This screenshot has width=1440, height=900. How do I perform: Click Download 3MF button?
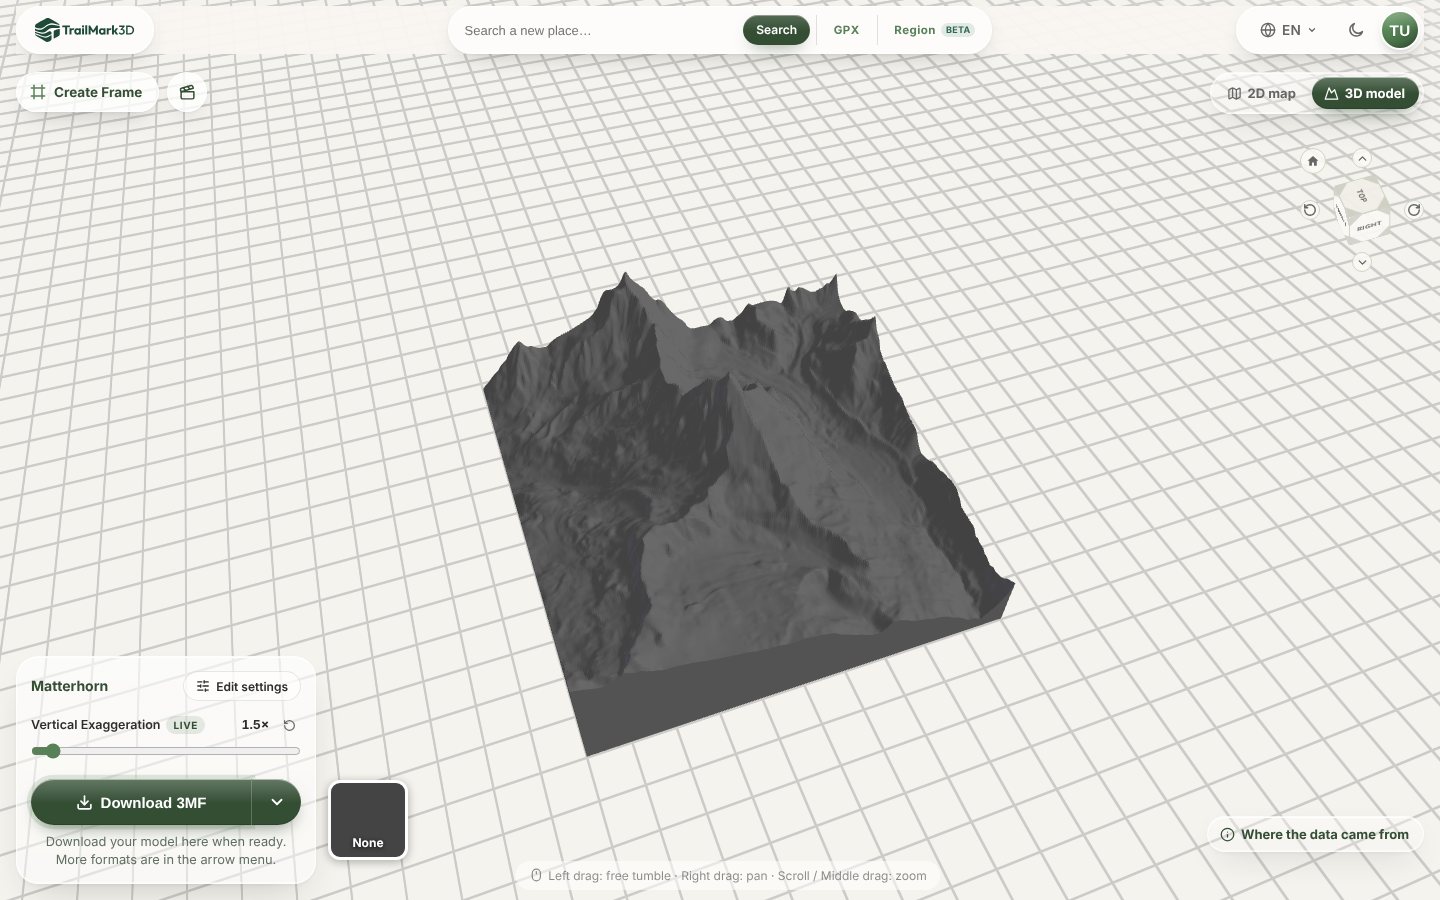[141, 802]
